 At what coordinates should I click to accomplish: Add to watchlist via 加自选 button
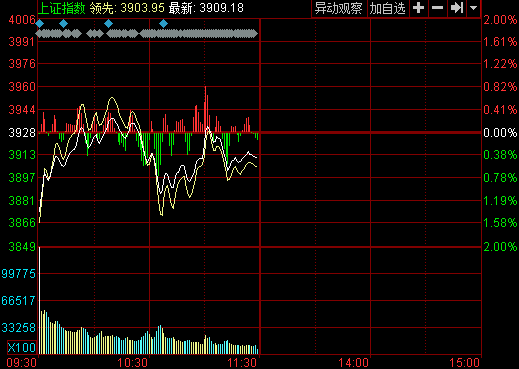[x=388, y=8]
